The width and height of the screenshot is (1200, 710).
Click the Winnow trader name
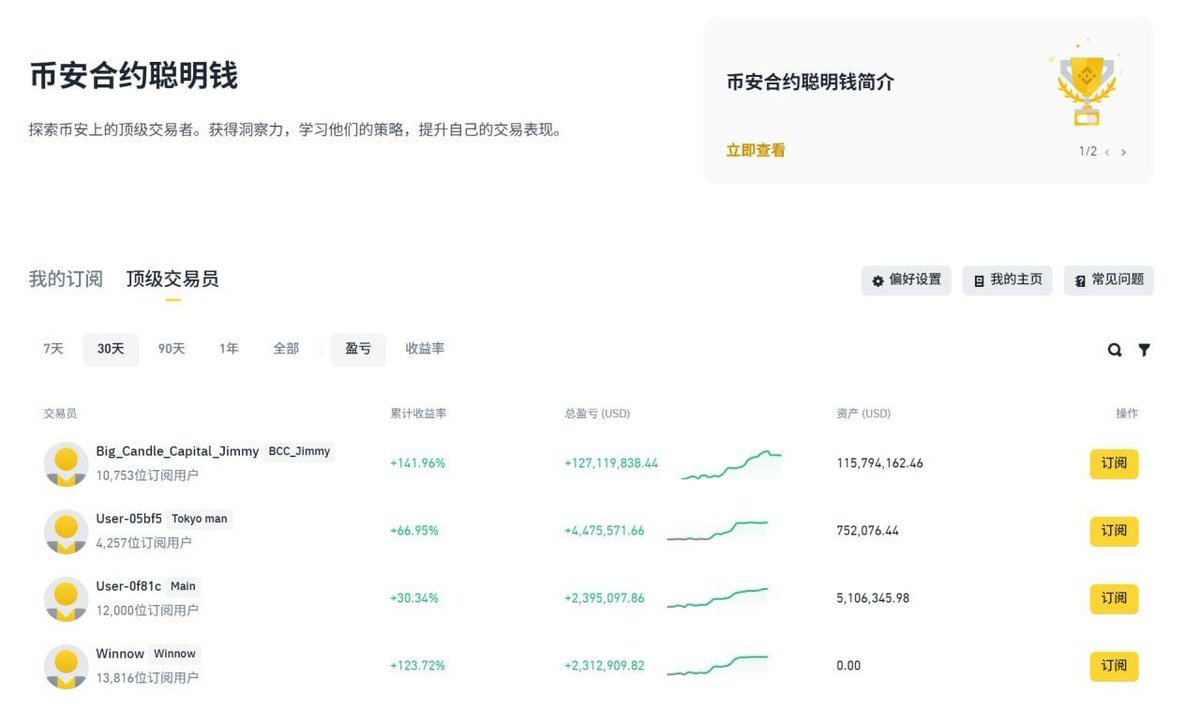click(x=120, y=653)
